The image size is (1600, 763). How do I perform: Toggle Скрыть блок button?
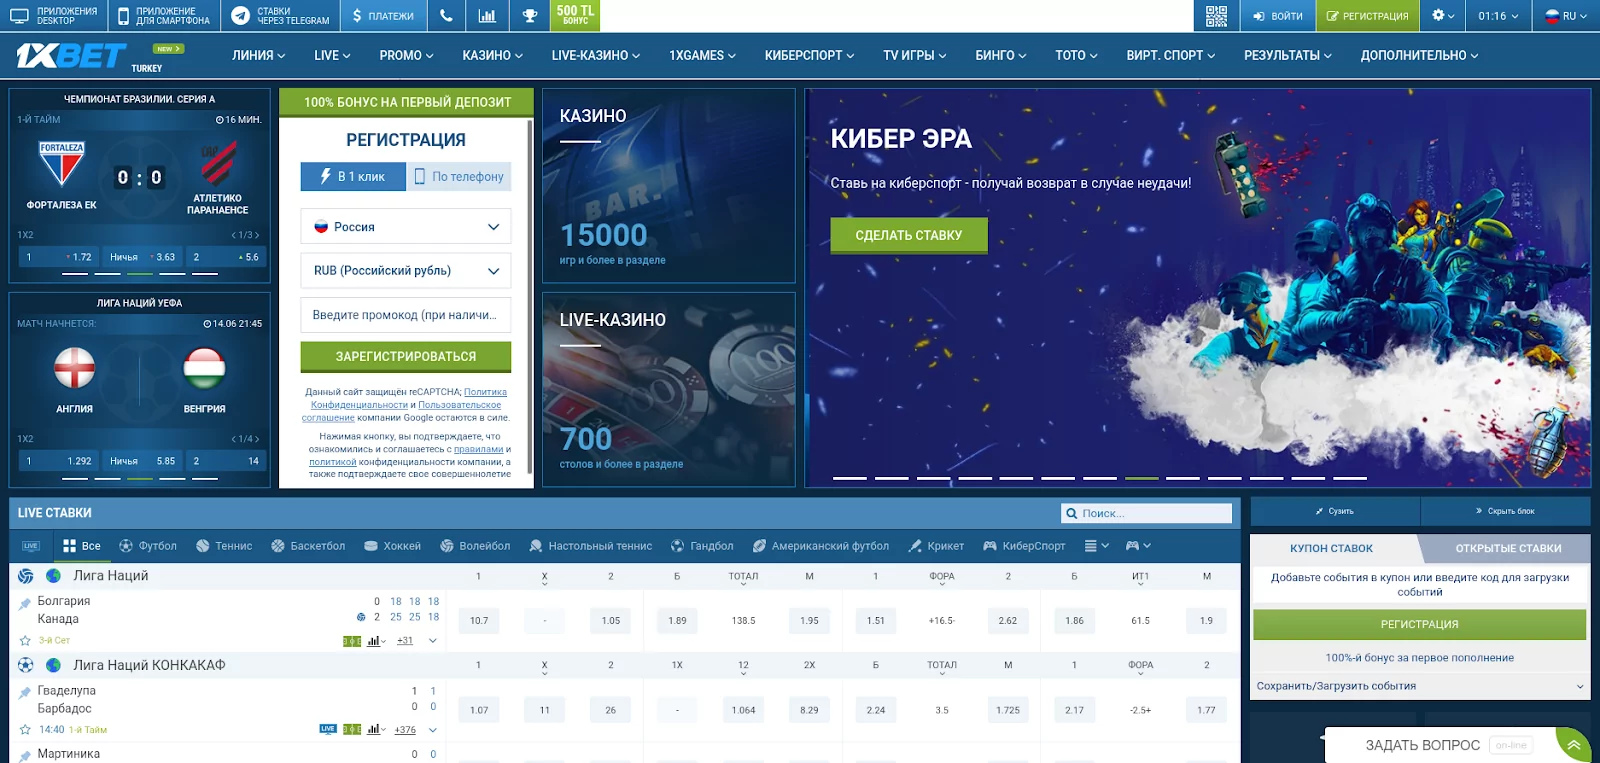1505,511
